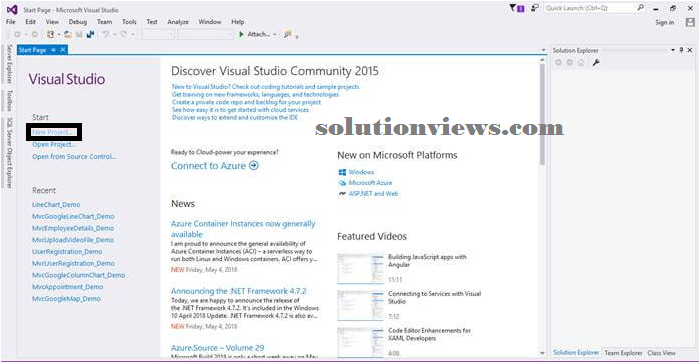Open the LineChart_Demo recent project
This screenshot has height=362, width=699.
[x=56, y=205]
